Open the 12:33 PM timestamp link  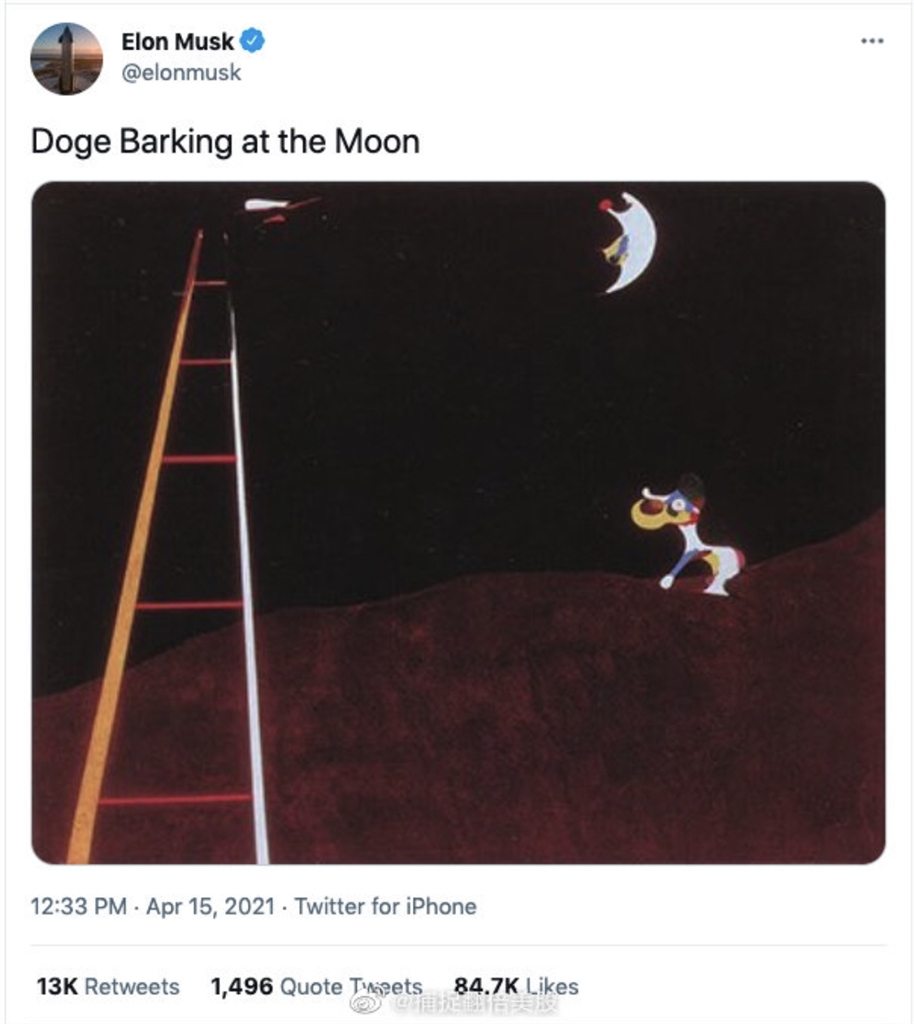point(78,906)
